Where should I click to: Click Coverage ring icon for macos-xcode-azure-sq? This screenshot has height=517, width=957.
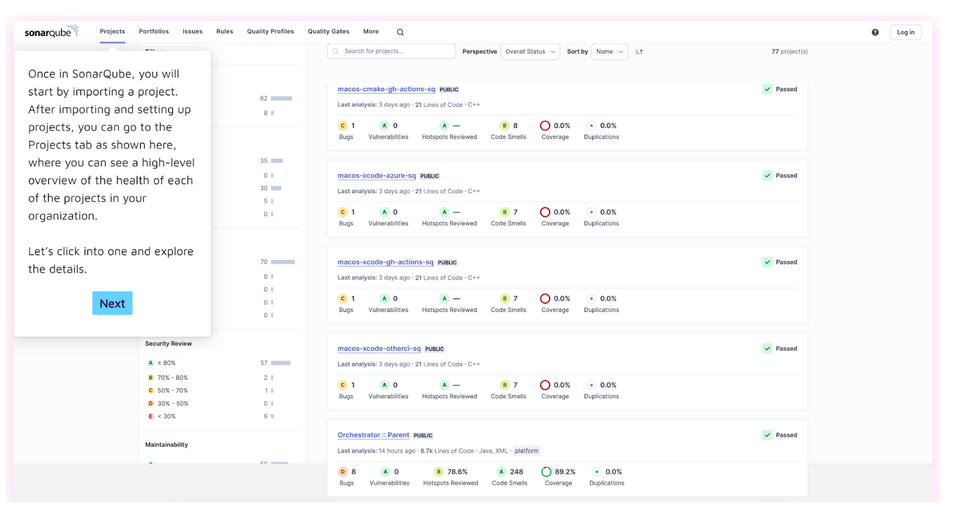545,212
